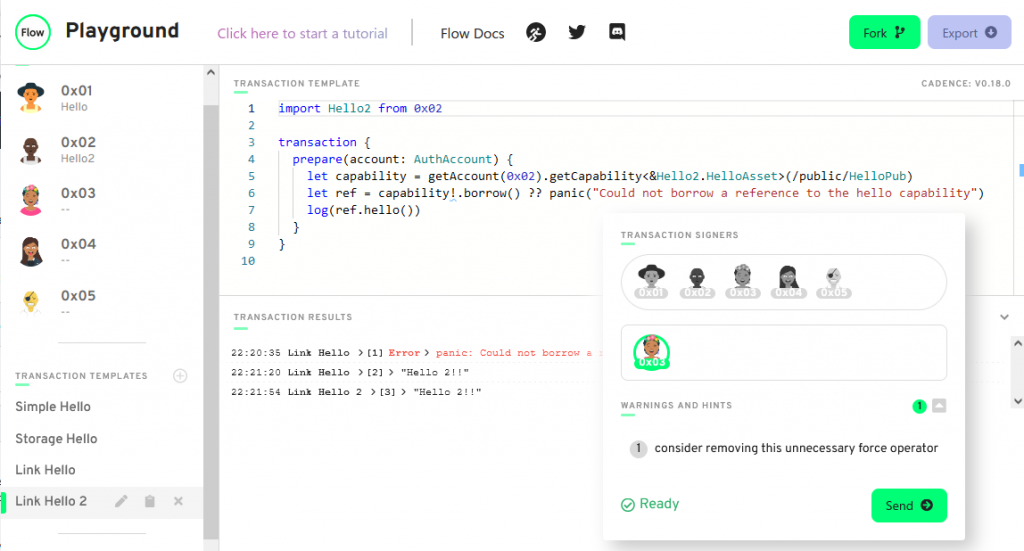
Task: Collapse the transaction results panel
Action: (x=1004, y=317)
